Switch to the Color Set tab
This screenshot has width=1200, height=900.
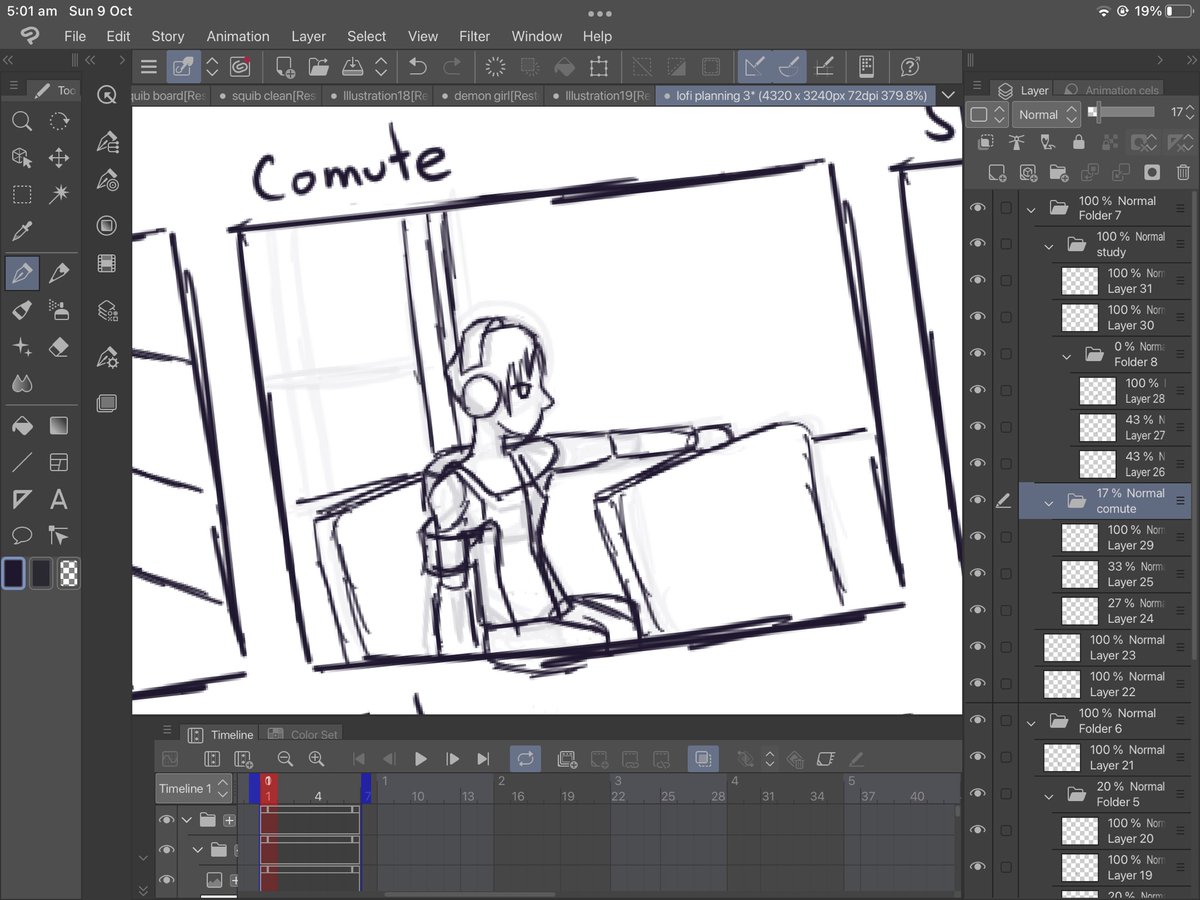pos(303,734)
